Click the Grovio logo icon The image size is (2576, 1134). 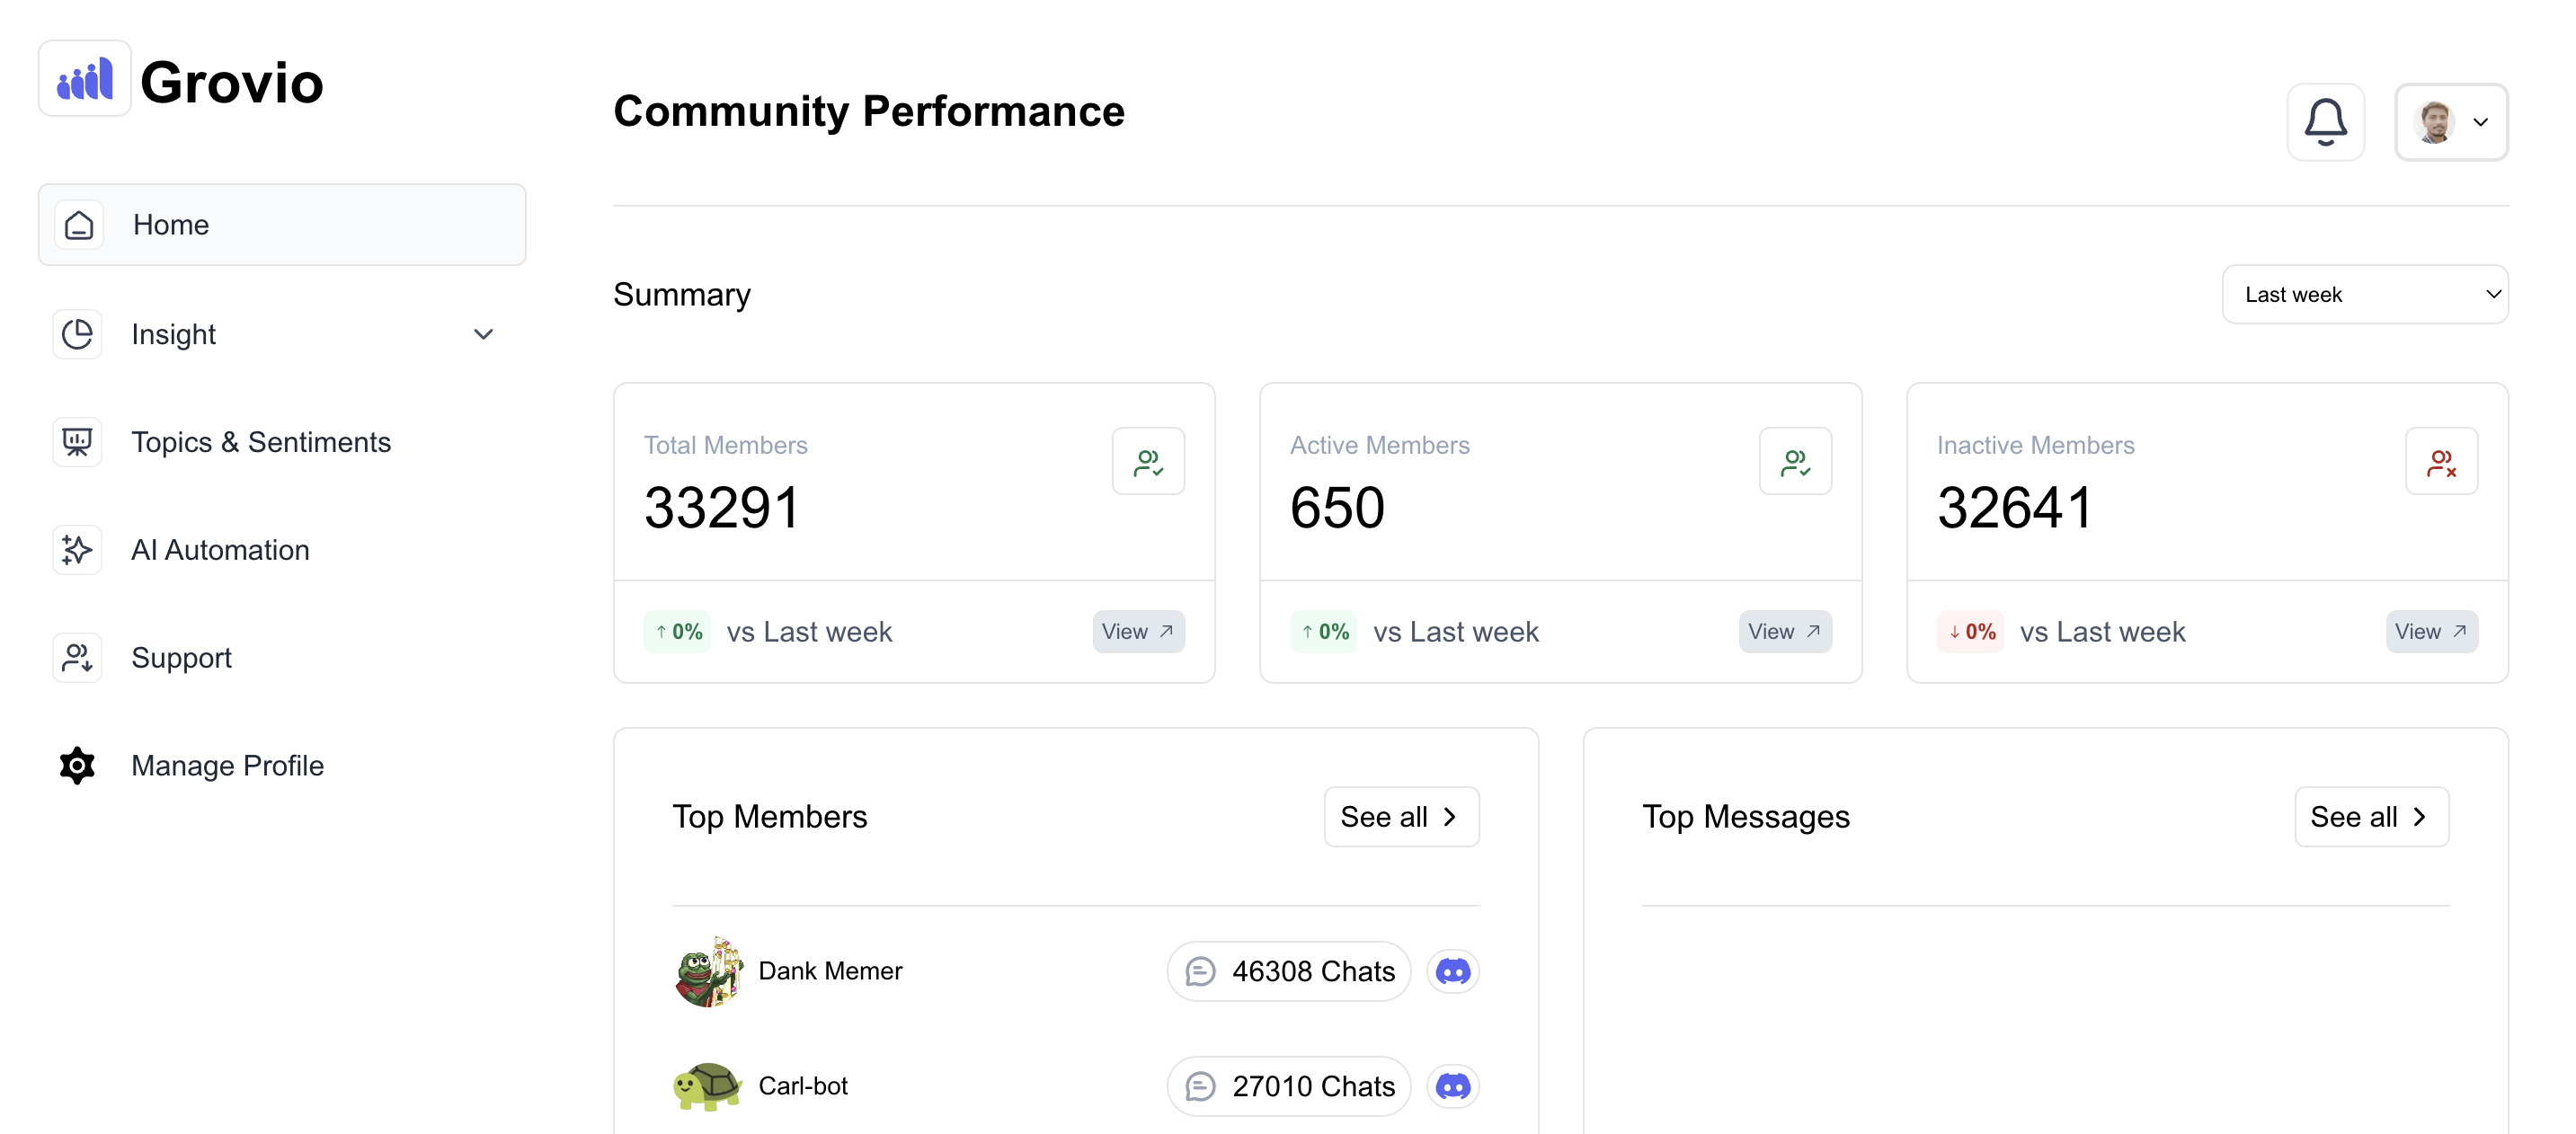click(x=85, y=79)
